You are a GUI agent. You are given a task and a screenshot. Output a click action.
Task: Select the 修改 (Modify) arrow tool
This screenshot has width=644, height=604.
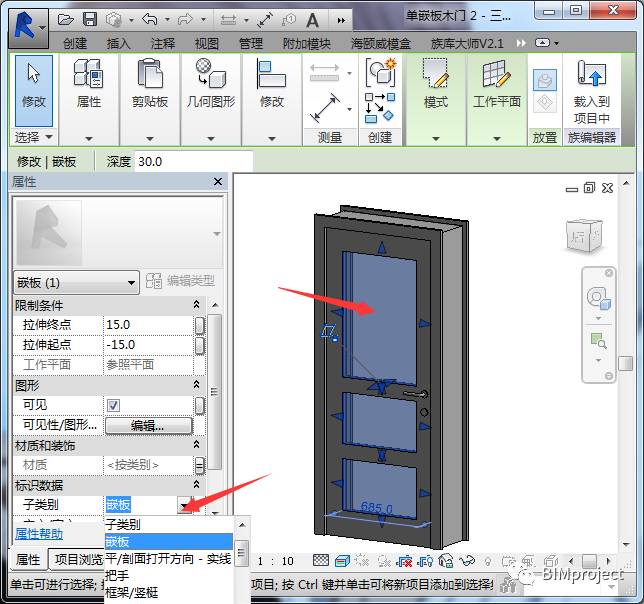pos(34,91)
